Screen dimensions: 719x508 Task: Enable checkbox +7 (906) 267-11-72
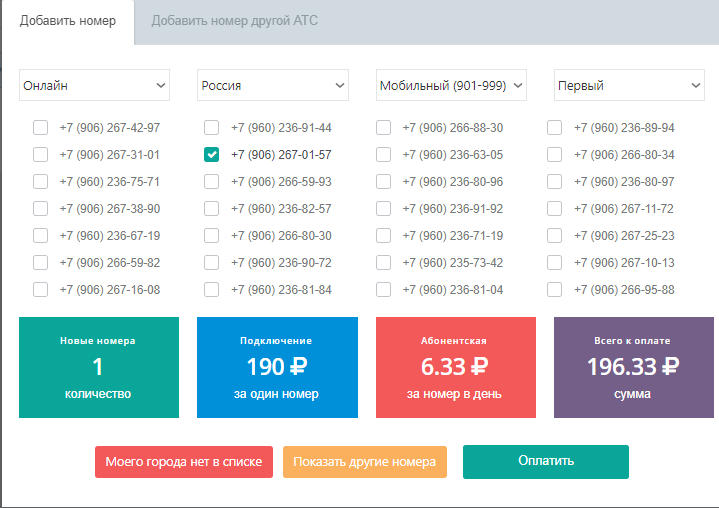pyautogui.click(x=554, y=209)
